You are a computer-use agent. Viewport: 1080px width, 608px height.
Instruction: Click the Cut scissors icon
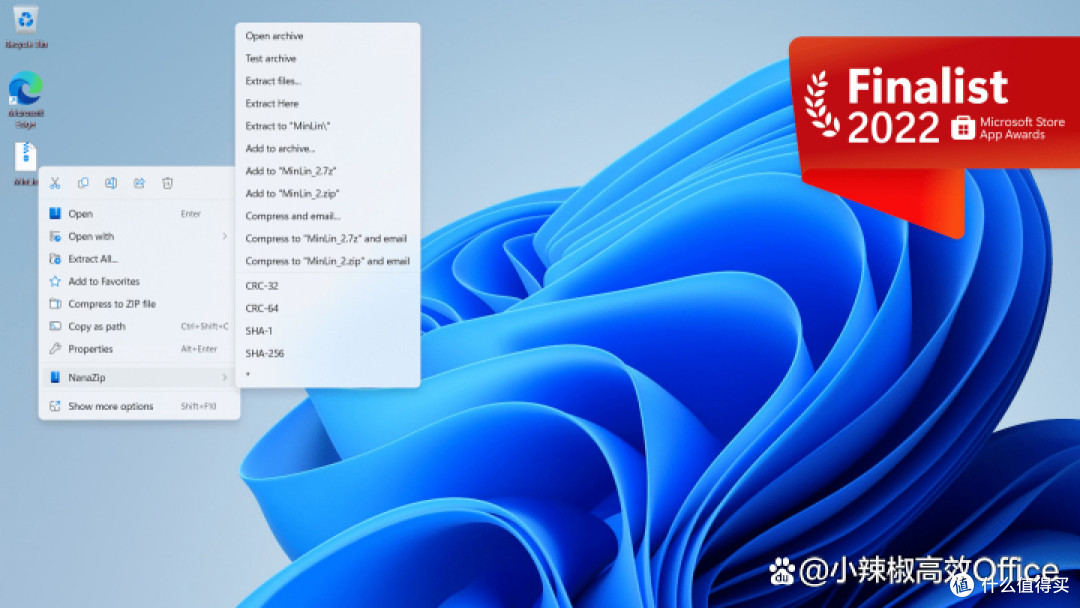(55, 183)
